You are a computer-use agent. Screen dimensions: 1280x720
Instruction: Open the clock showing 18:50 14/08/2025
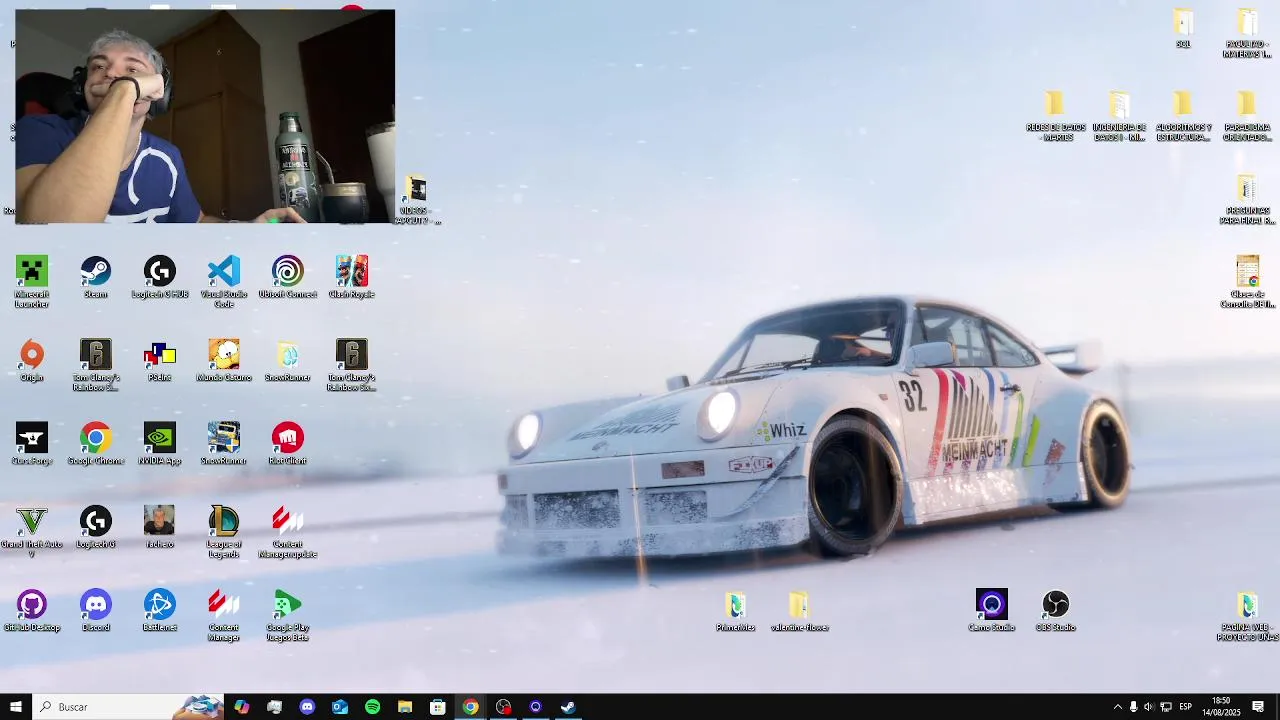(x=1221, y=707)
